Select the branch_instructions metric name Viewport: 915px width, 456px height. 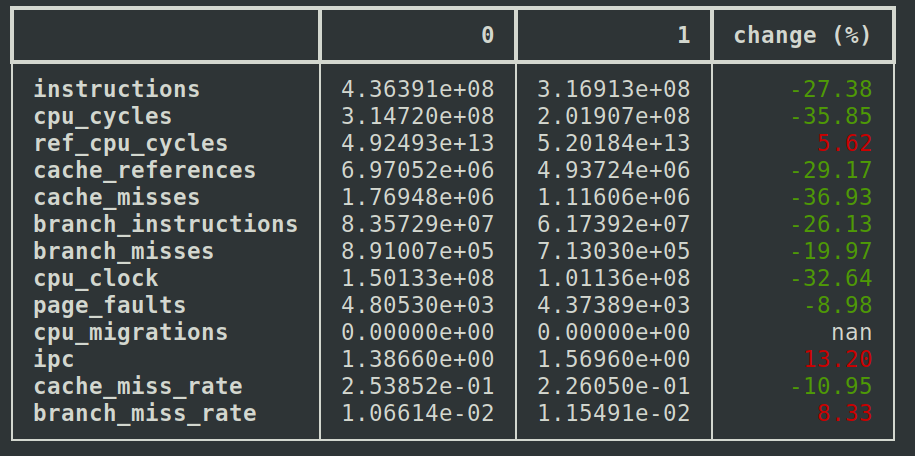point(166,224)
